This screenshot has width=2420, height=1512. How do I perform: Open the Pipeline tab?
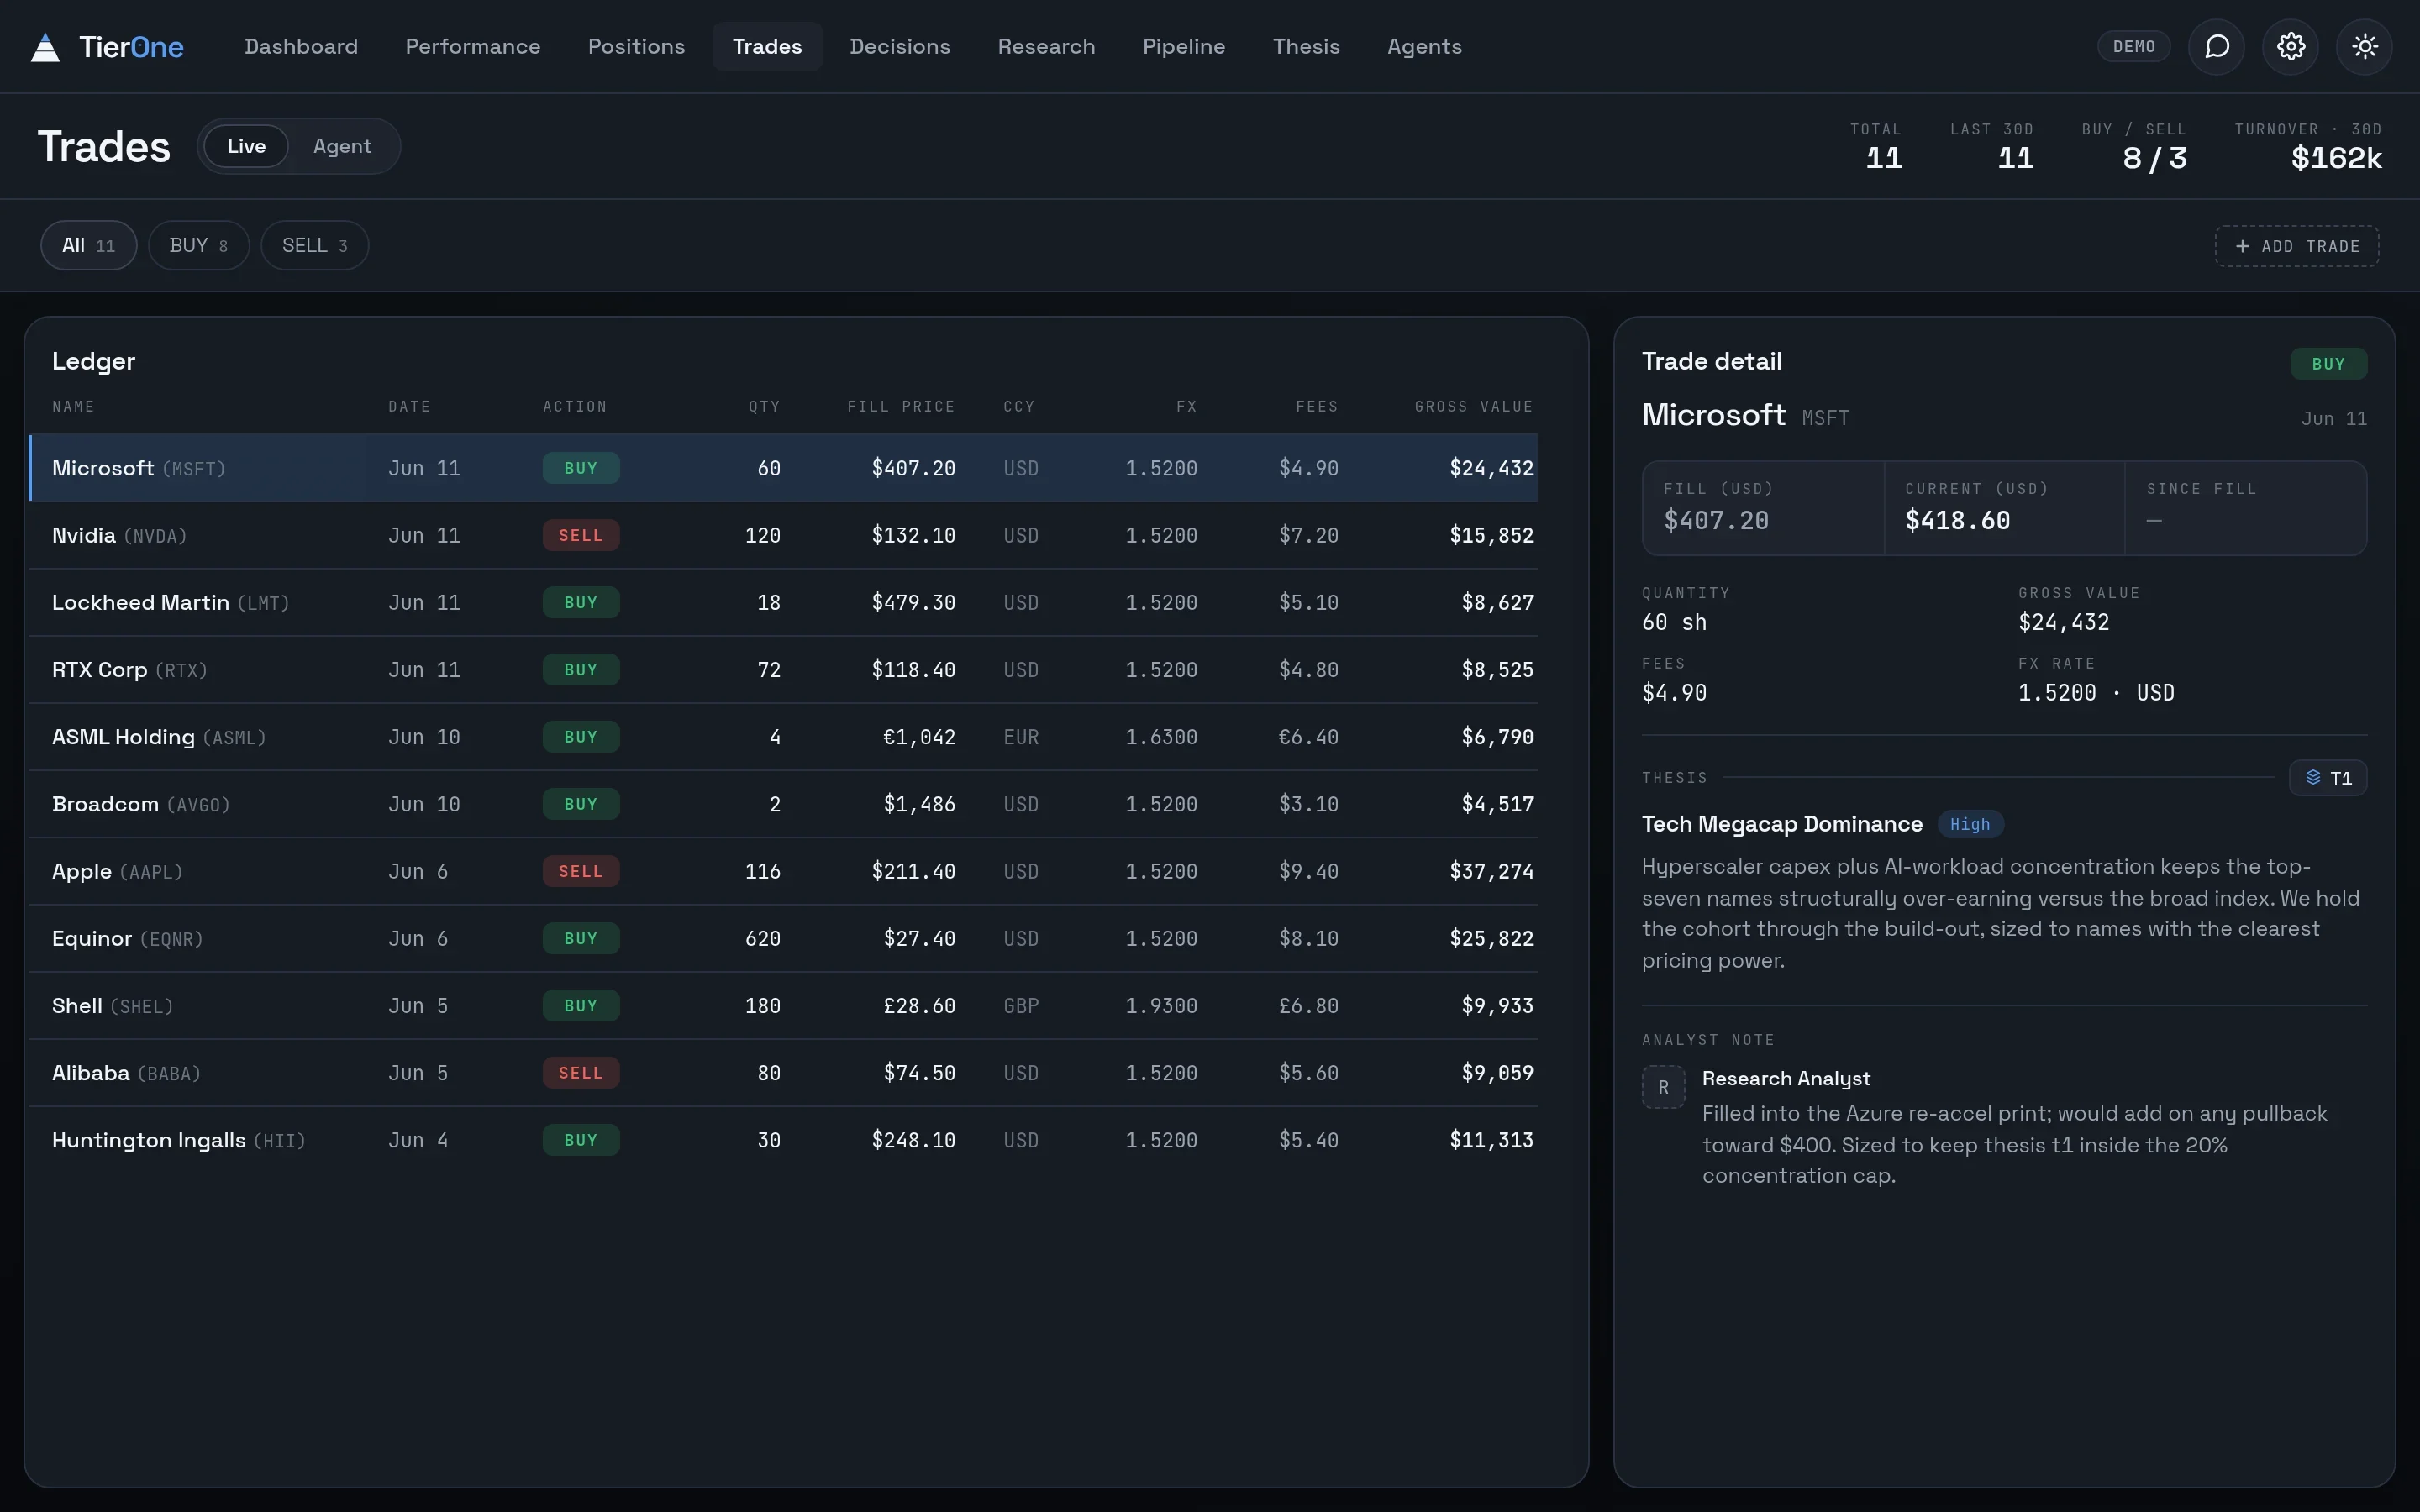point(1184,46)
